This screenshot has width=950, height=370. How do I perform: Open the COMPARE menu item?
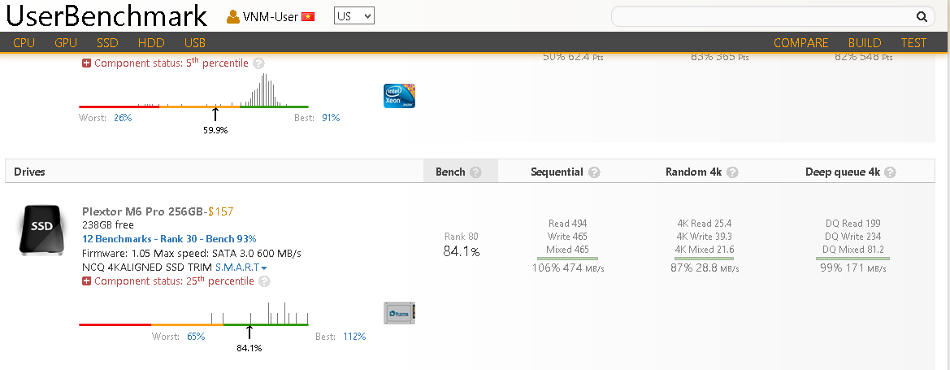801,43
